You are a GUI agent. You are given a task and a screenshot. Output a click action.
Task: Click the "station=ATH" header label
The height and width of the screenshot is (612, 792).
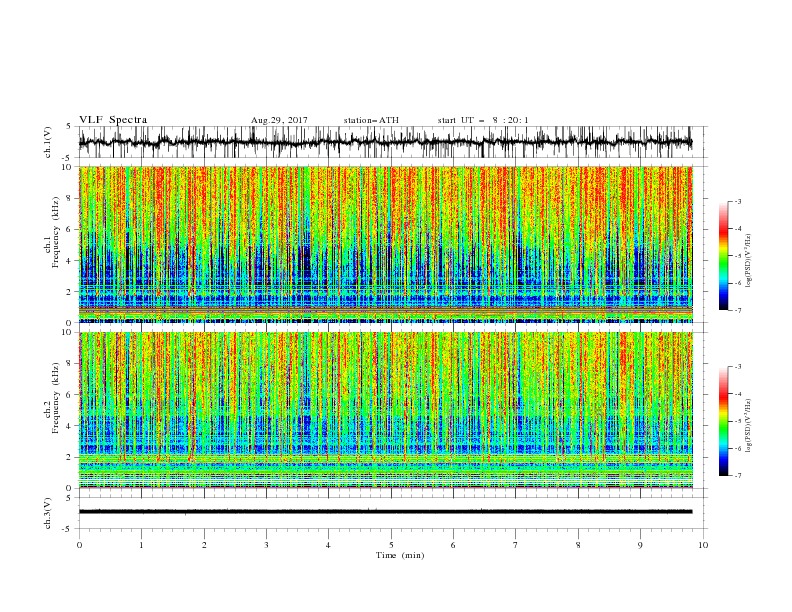point(371,120)
